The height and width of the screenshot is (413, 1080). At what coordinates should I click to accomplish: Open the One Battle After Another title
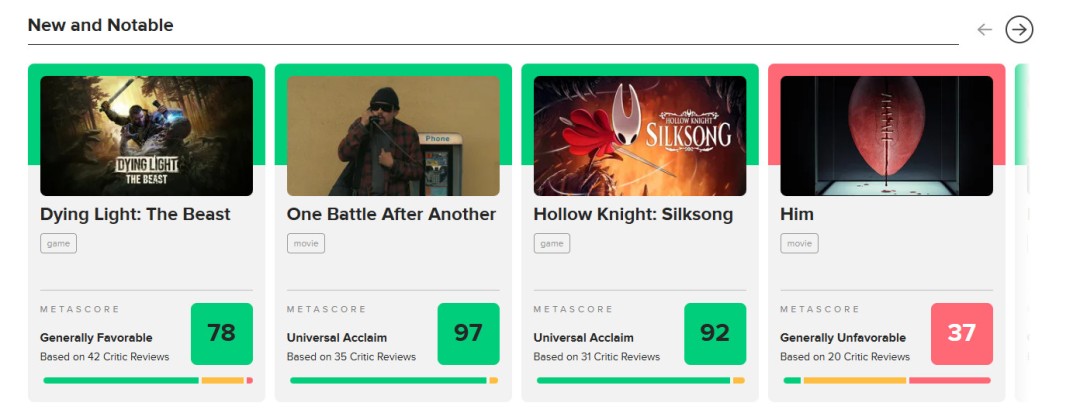[x=391, y=214]
